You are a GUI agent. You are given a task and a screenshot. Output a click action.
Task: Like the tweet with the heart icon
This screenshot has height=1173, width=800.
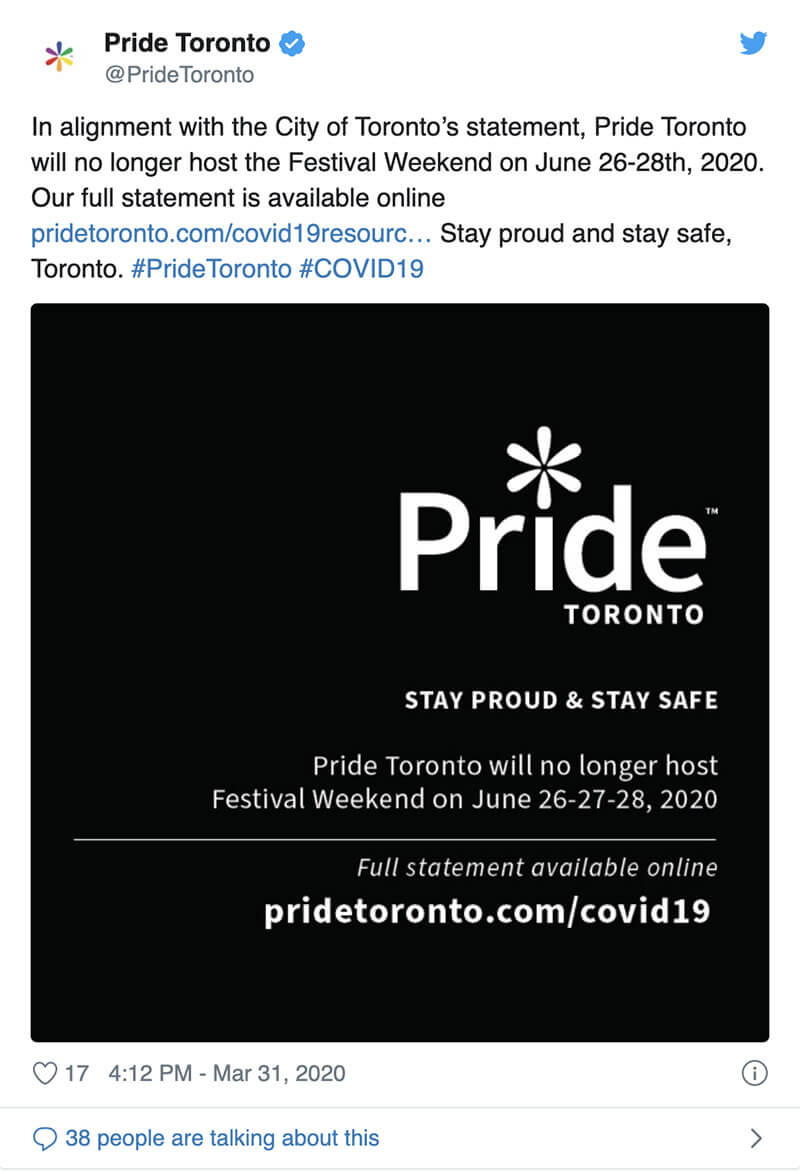[x=45, y=1074]
